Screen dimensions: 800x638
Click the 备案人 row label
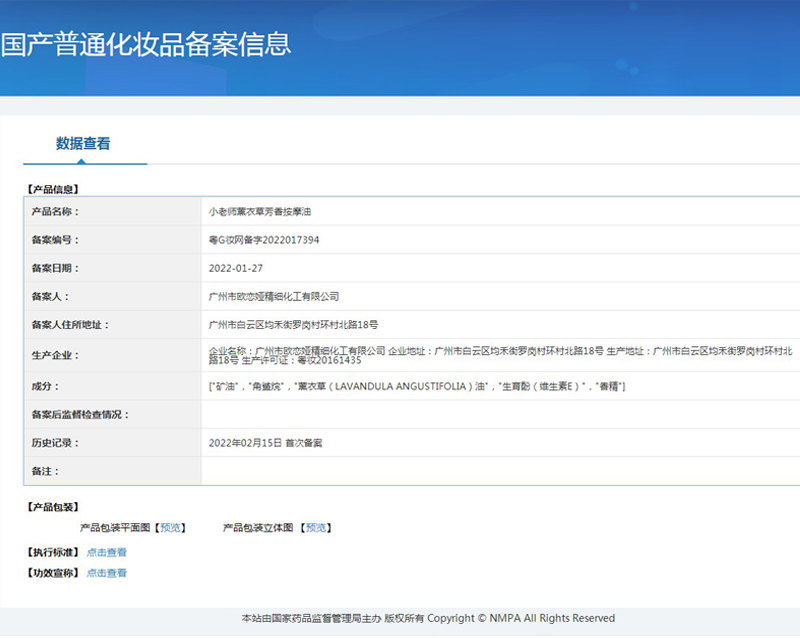tap(50, 297)
